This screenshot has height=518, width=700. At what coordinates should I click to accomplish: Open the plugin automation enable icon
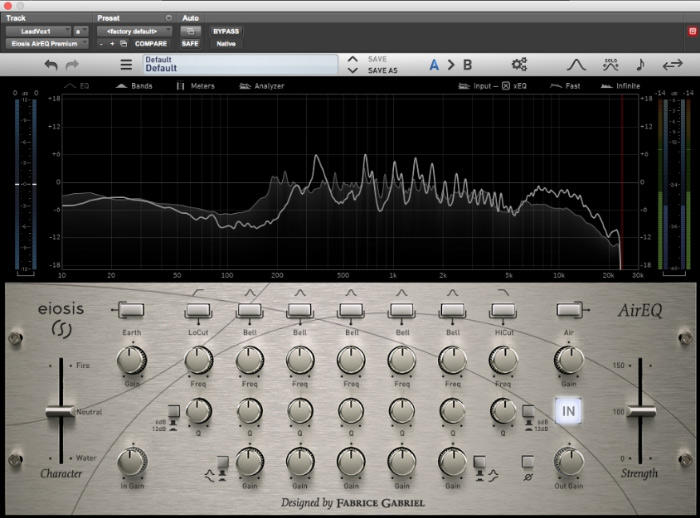[x=190, y=31]
